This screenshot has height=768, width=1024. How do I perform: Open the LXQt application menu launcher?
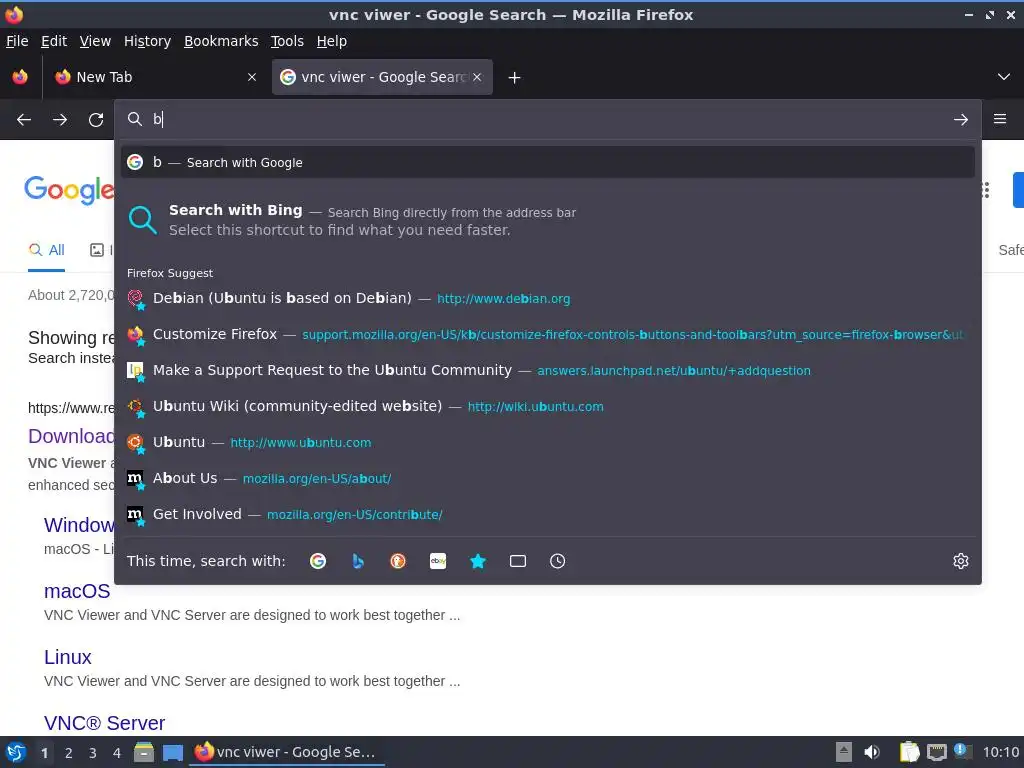point(16,752)
